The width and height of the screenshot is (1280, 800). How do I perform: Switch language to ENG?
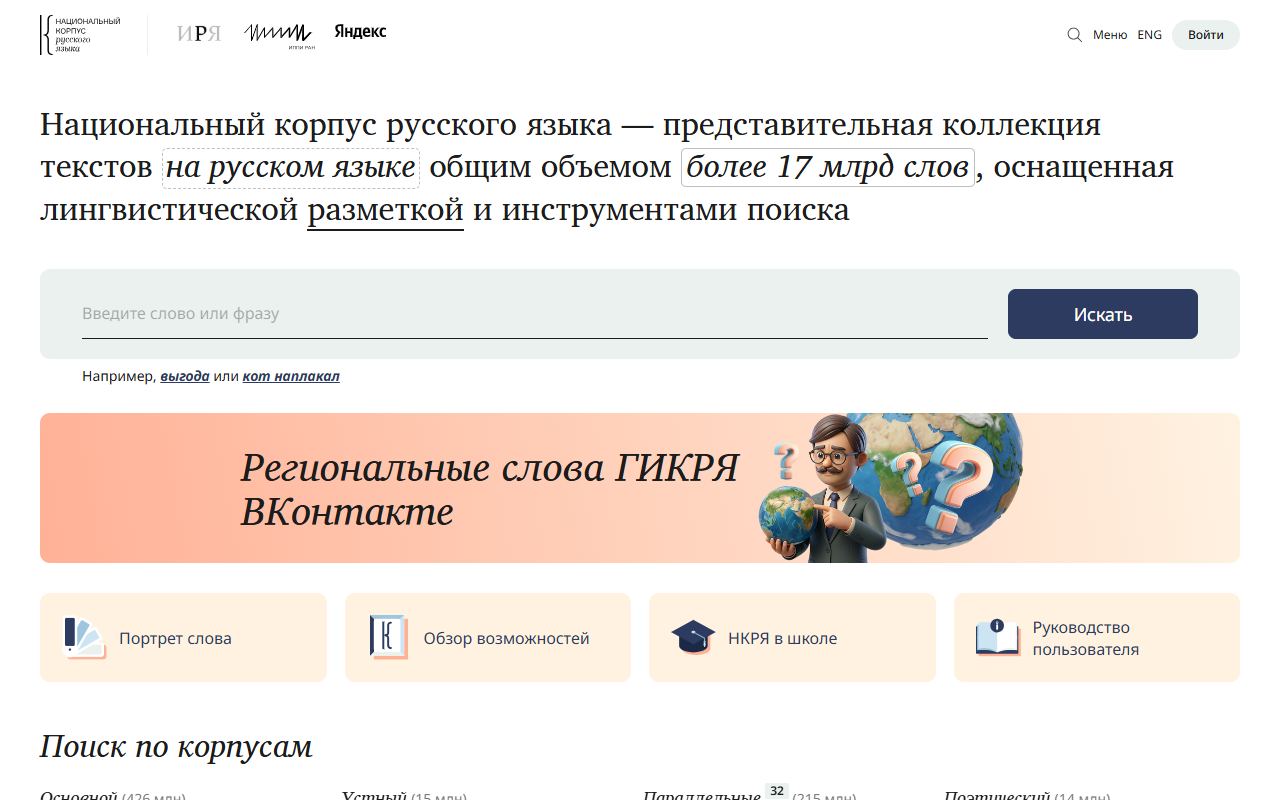1150,35
